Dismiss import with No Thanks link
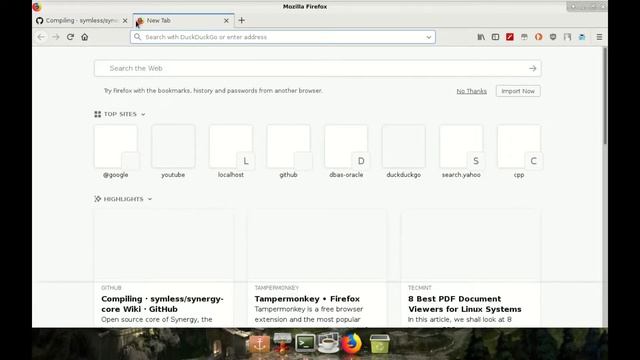 coord(471,91)
